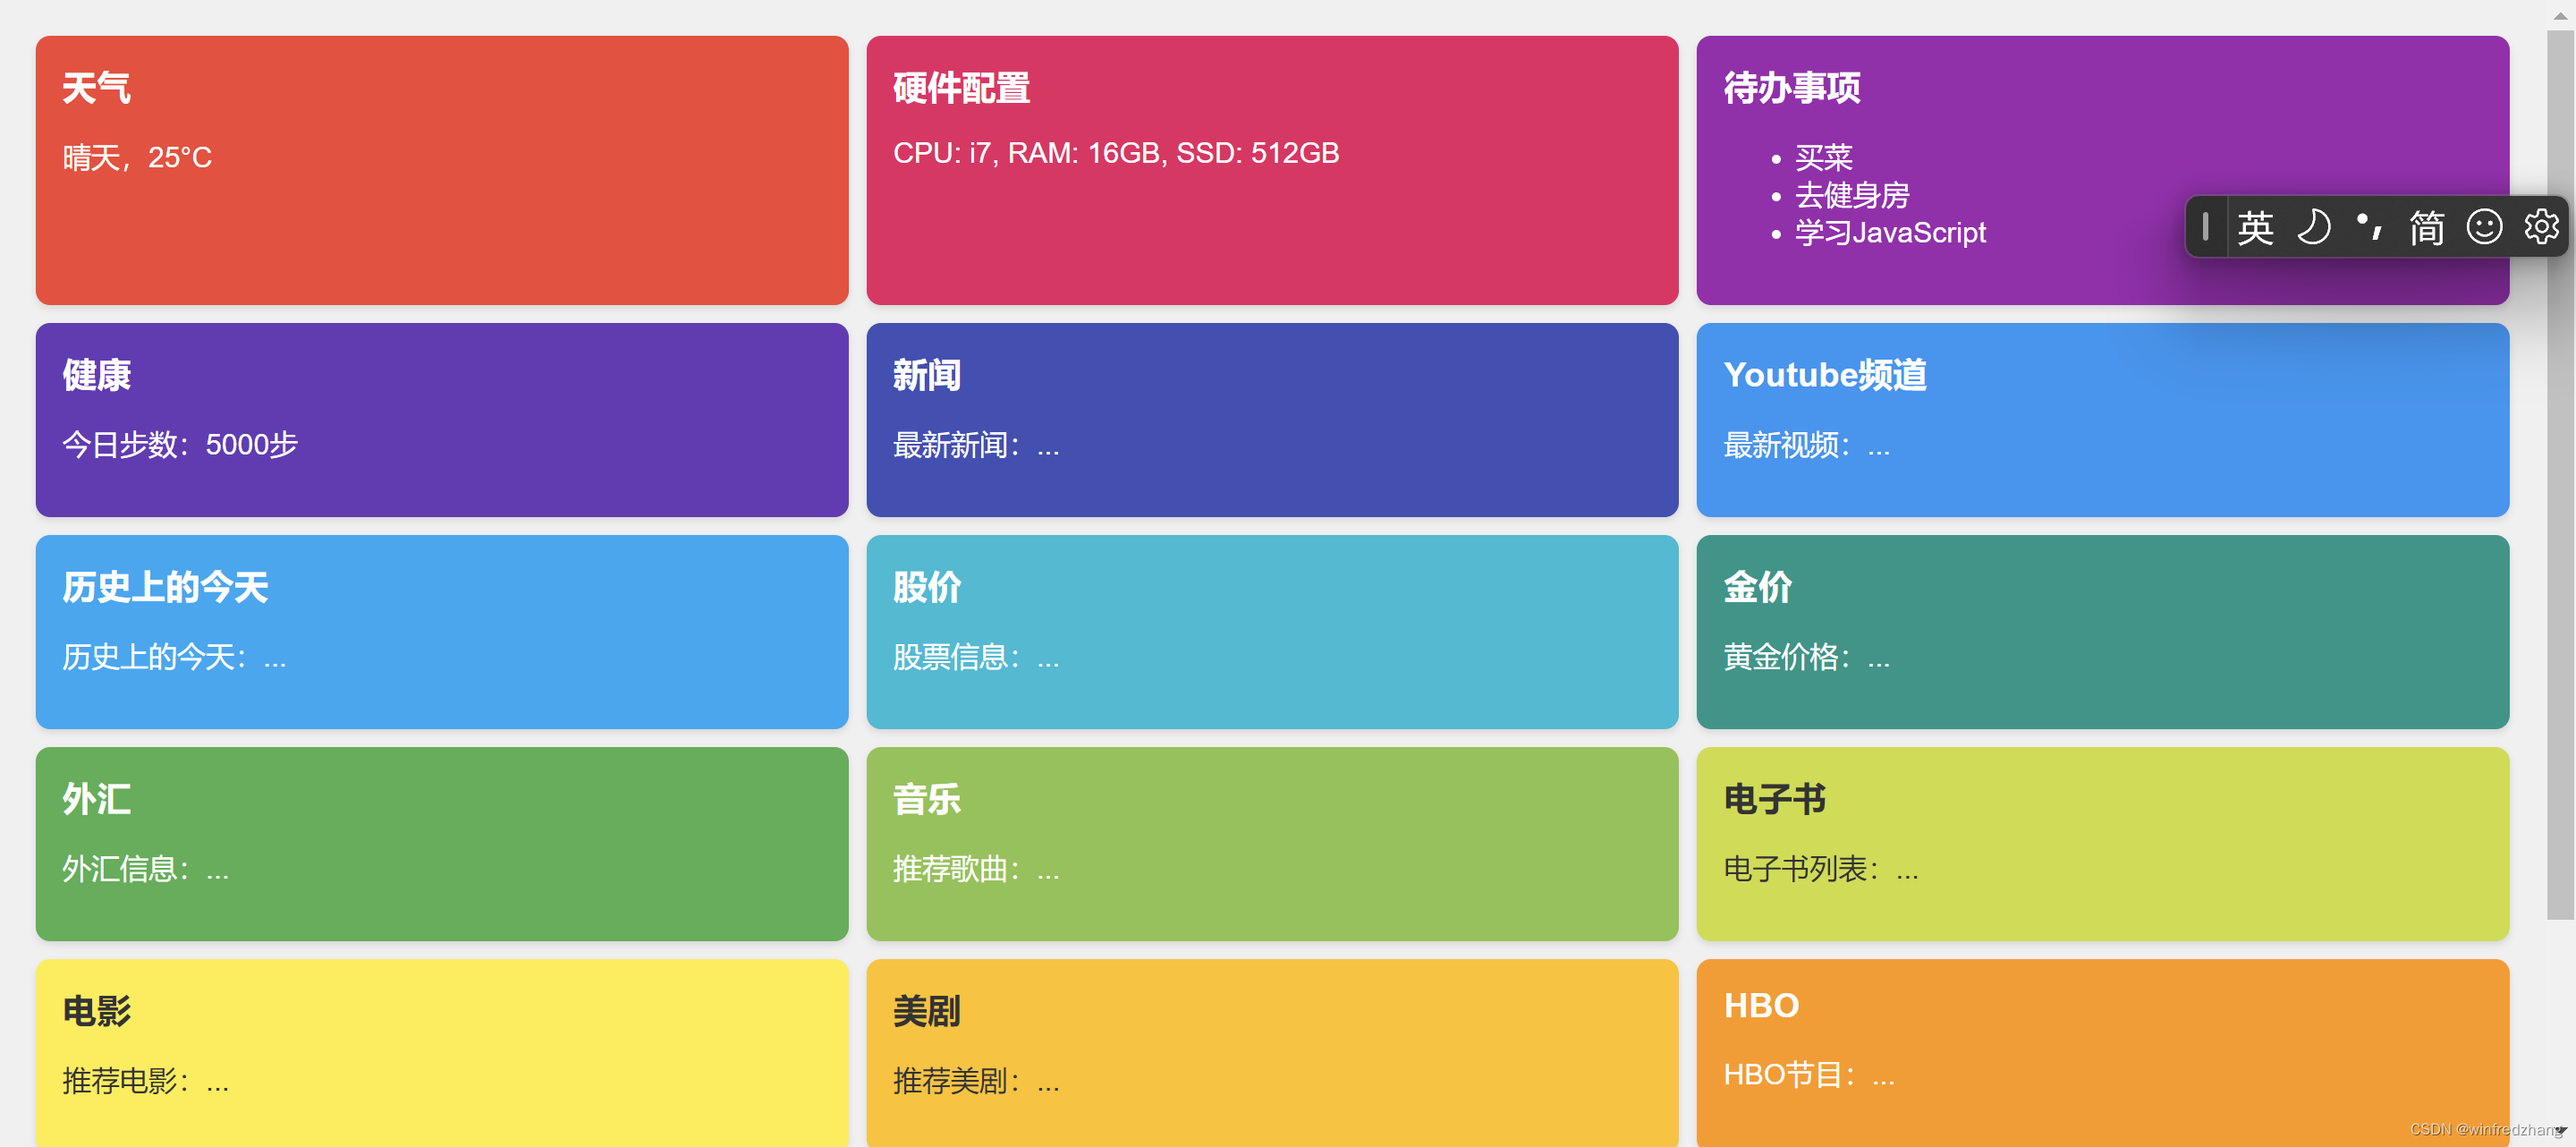Click the 去健身房 todo item
The image size is (2576, 1147).
coord(1852,195)
